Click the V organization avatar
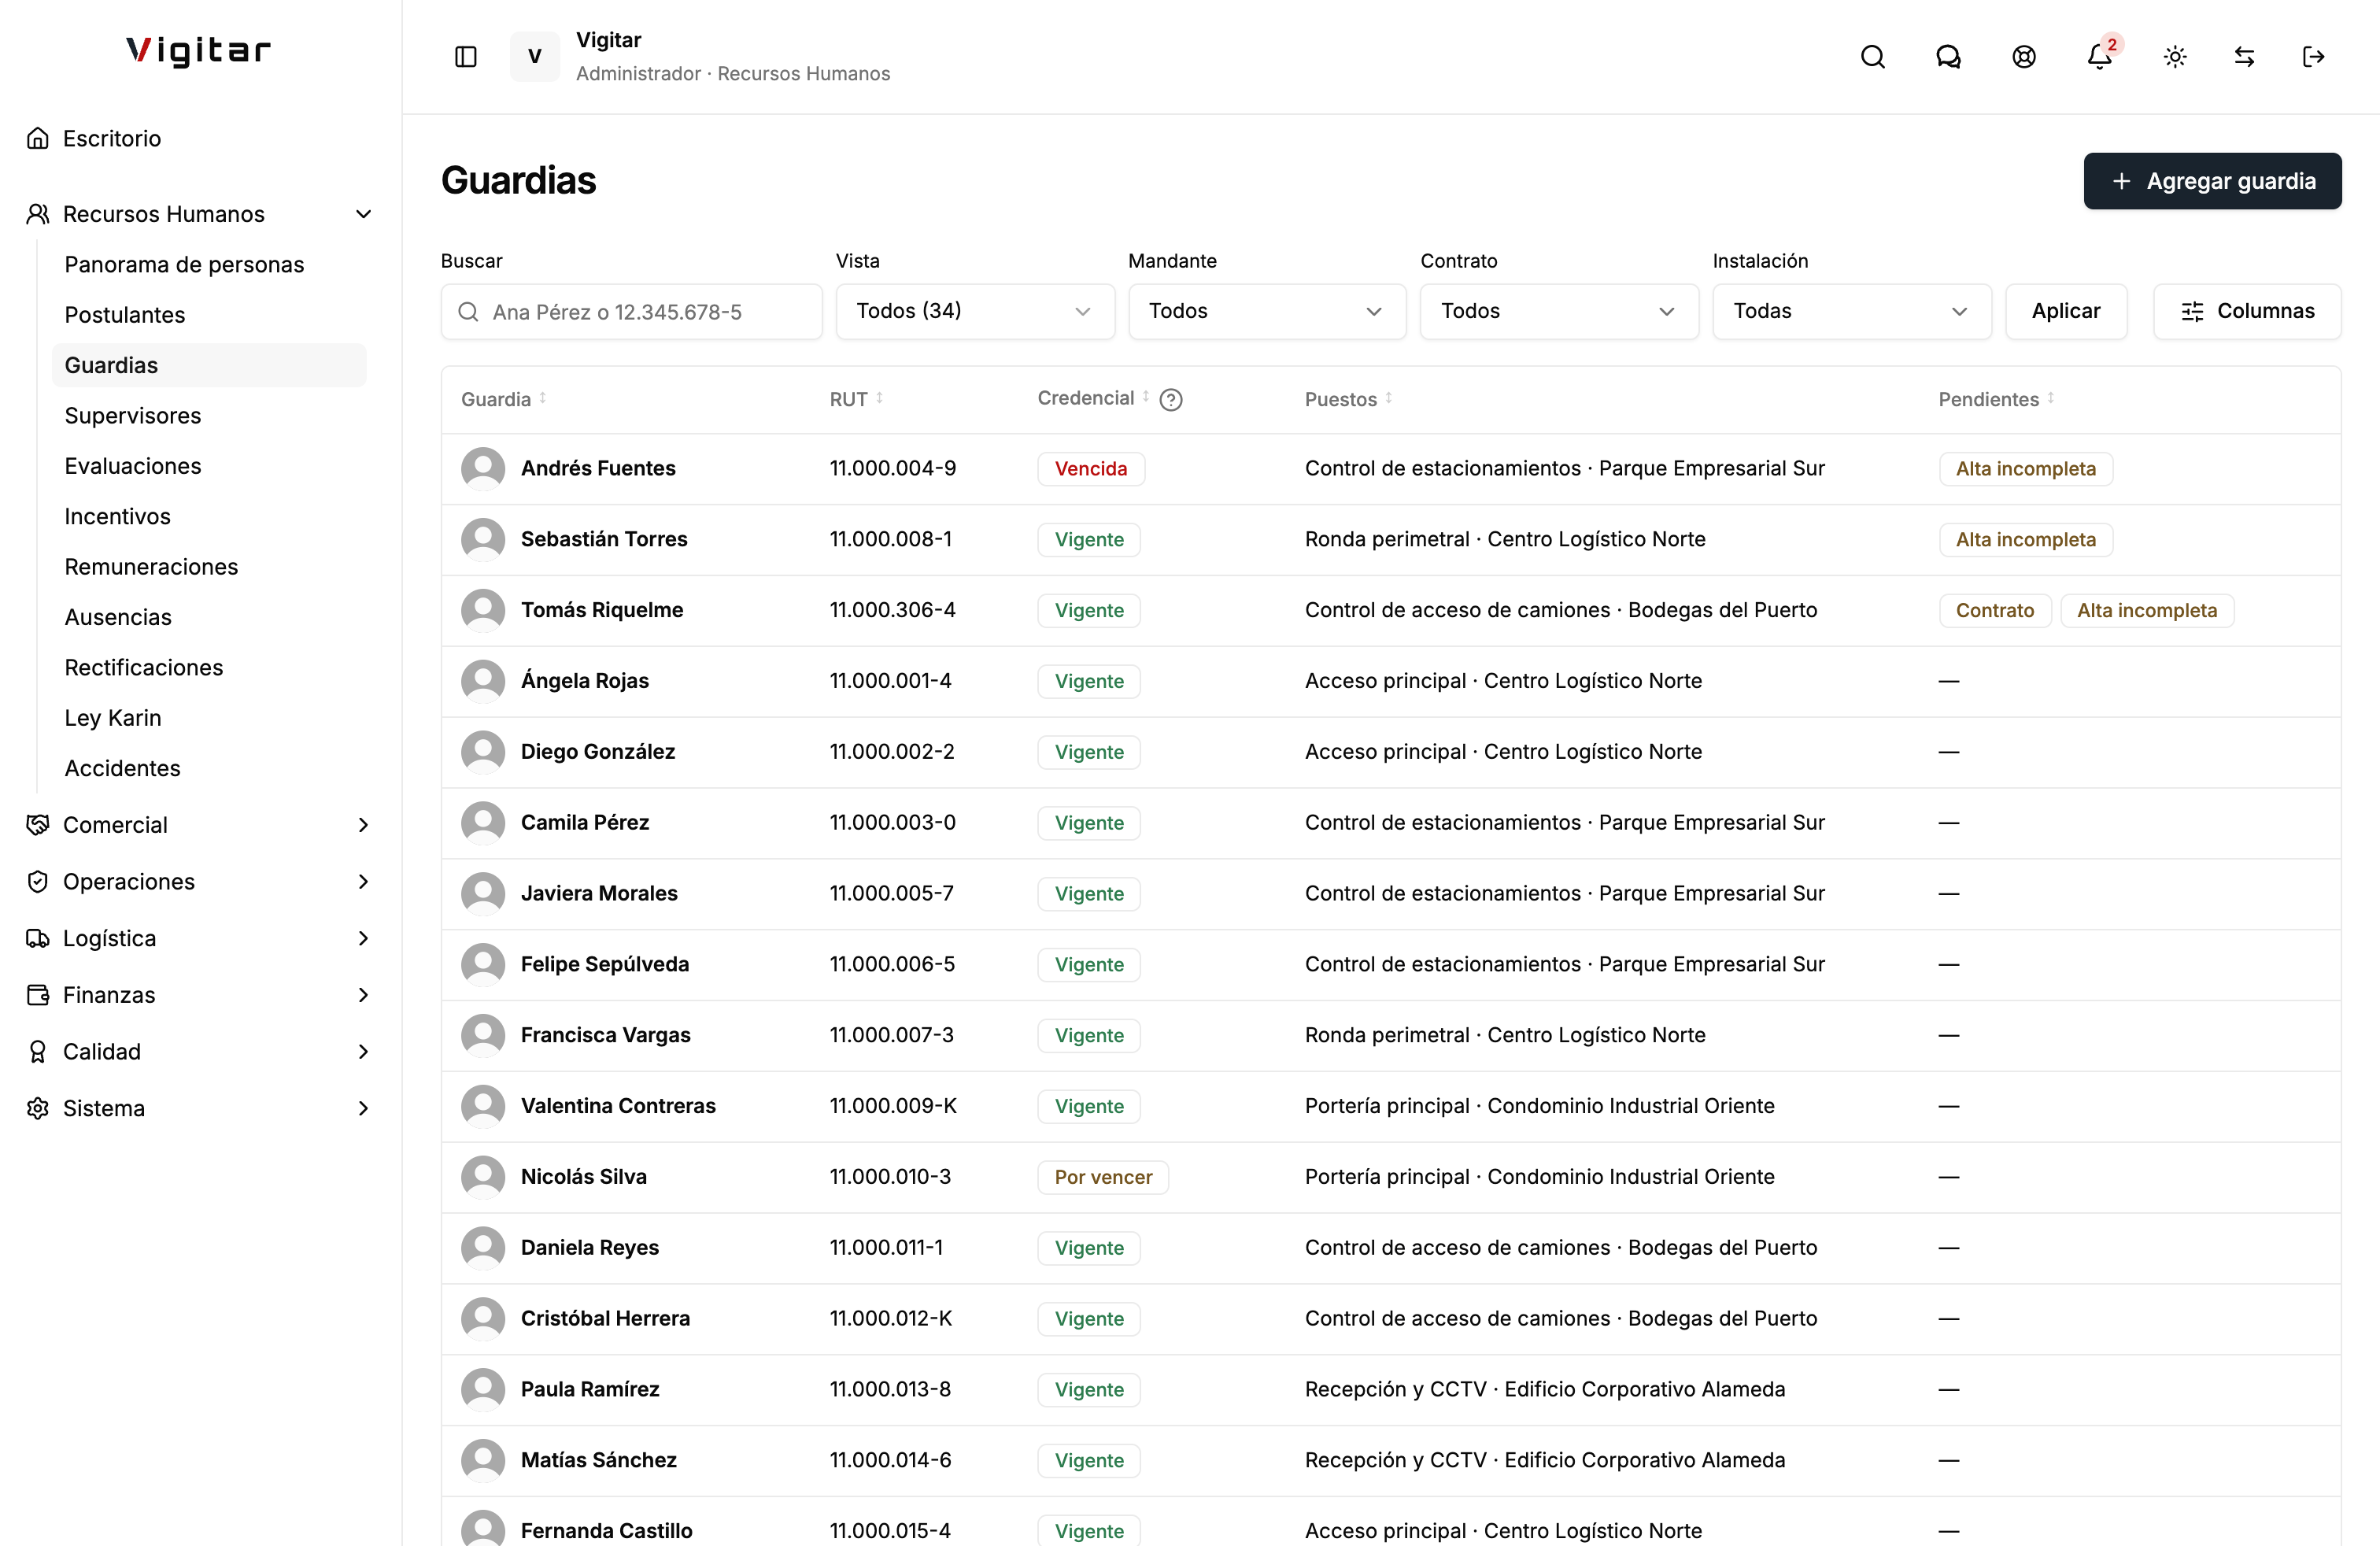2380x1546 pixels. [535, 57]
